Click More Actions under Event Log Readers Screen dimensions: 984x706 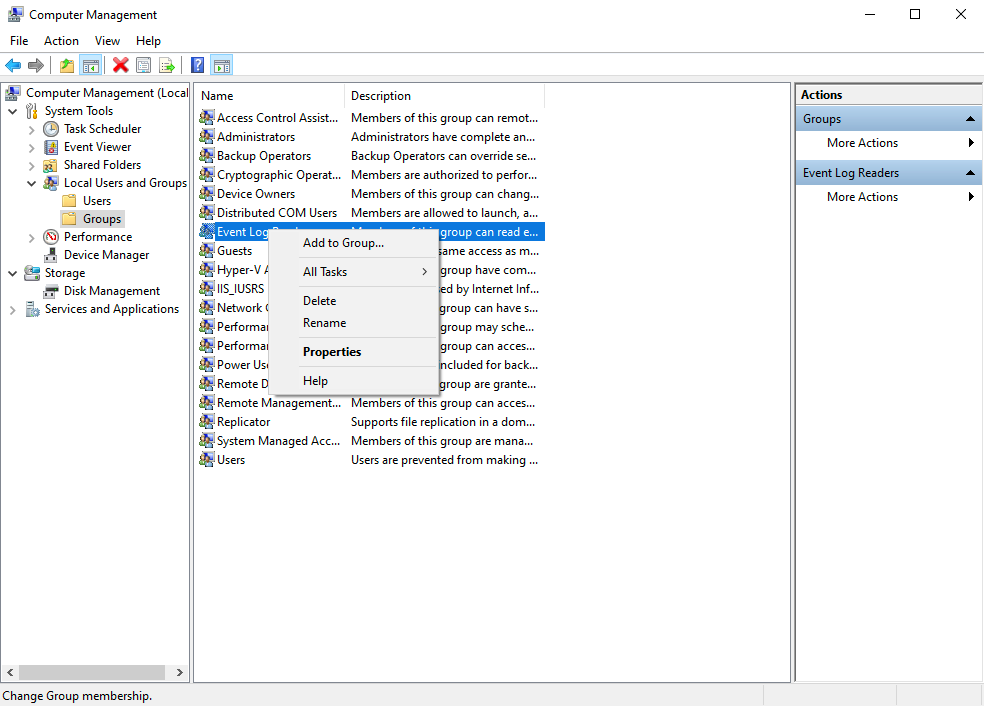coord(862,197)
